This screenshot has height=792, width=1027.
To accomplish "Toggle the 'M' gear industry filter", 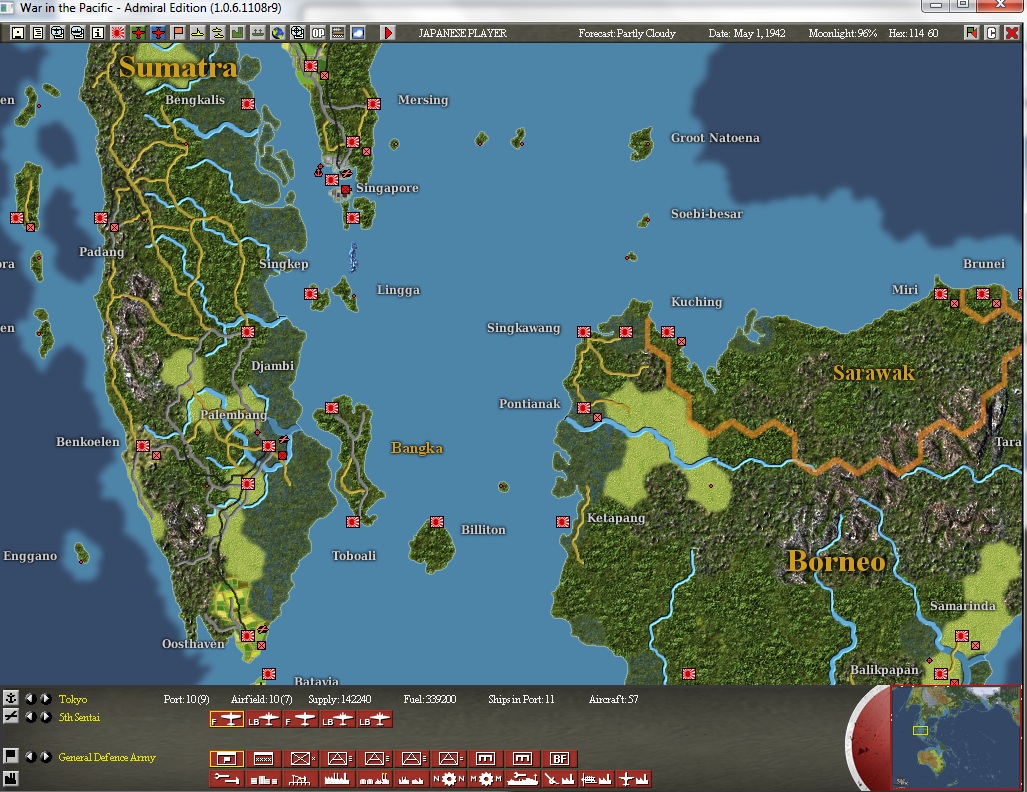I will click(x=485, y=779).
